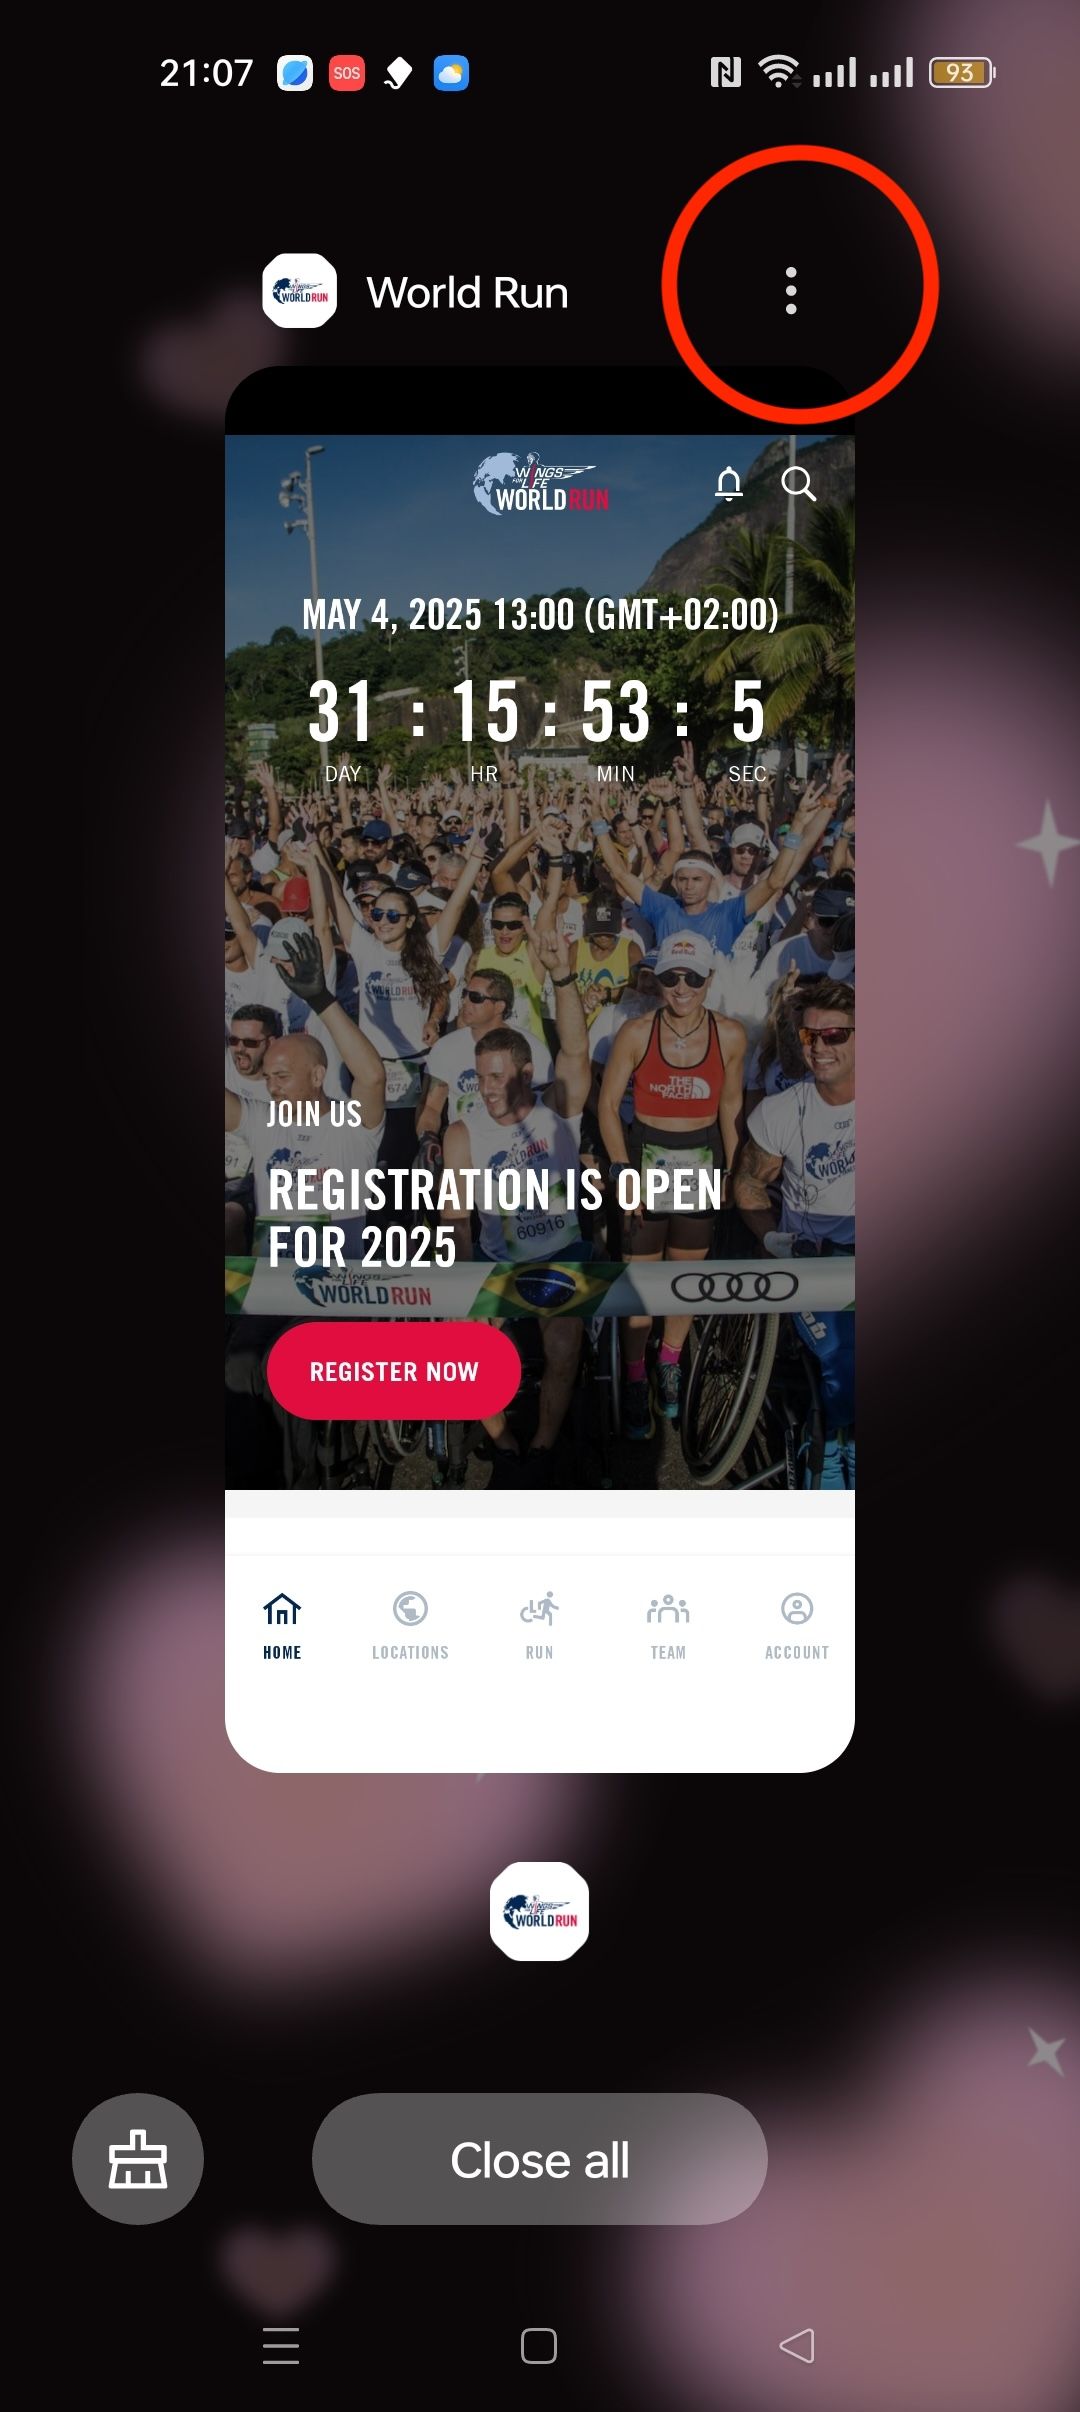
Task: Tap the Wings for Life World Run logo
Action: (x=540, y=484)
